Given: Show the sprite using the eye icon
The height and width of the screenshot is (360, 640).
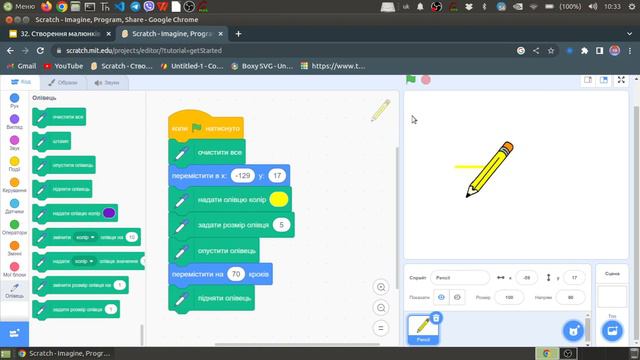Looking at the screenshot, I should coord(441,297).
